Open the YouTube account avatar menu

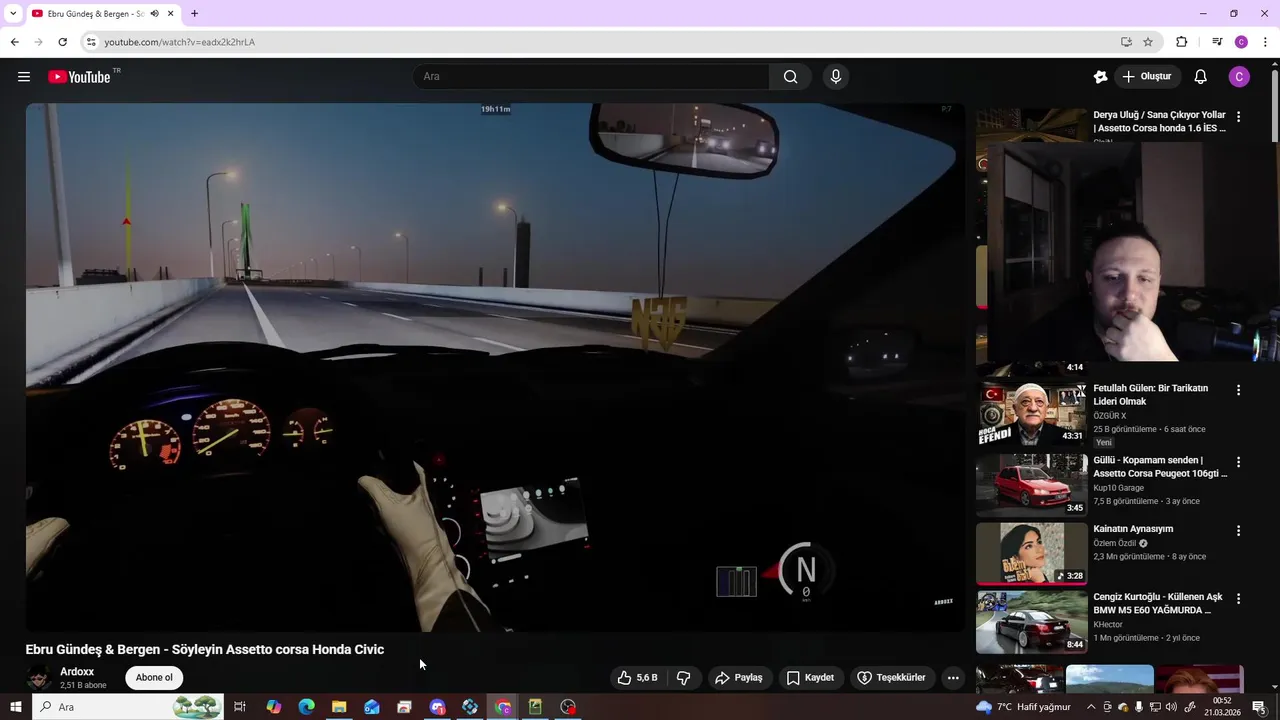[x=1239, y=77]
